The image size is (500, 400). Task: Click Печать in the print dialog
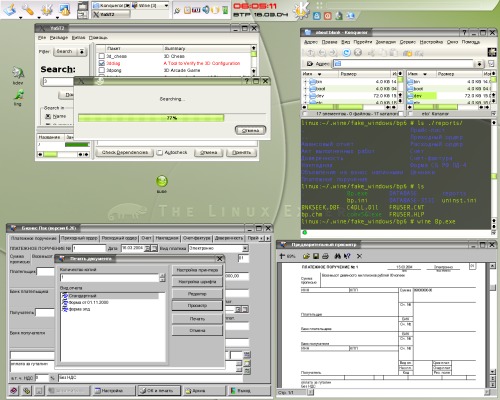(x=197, y=319)
